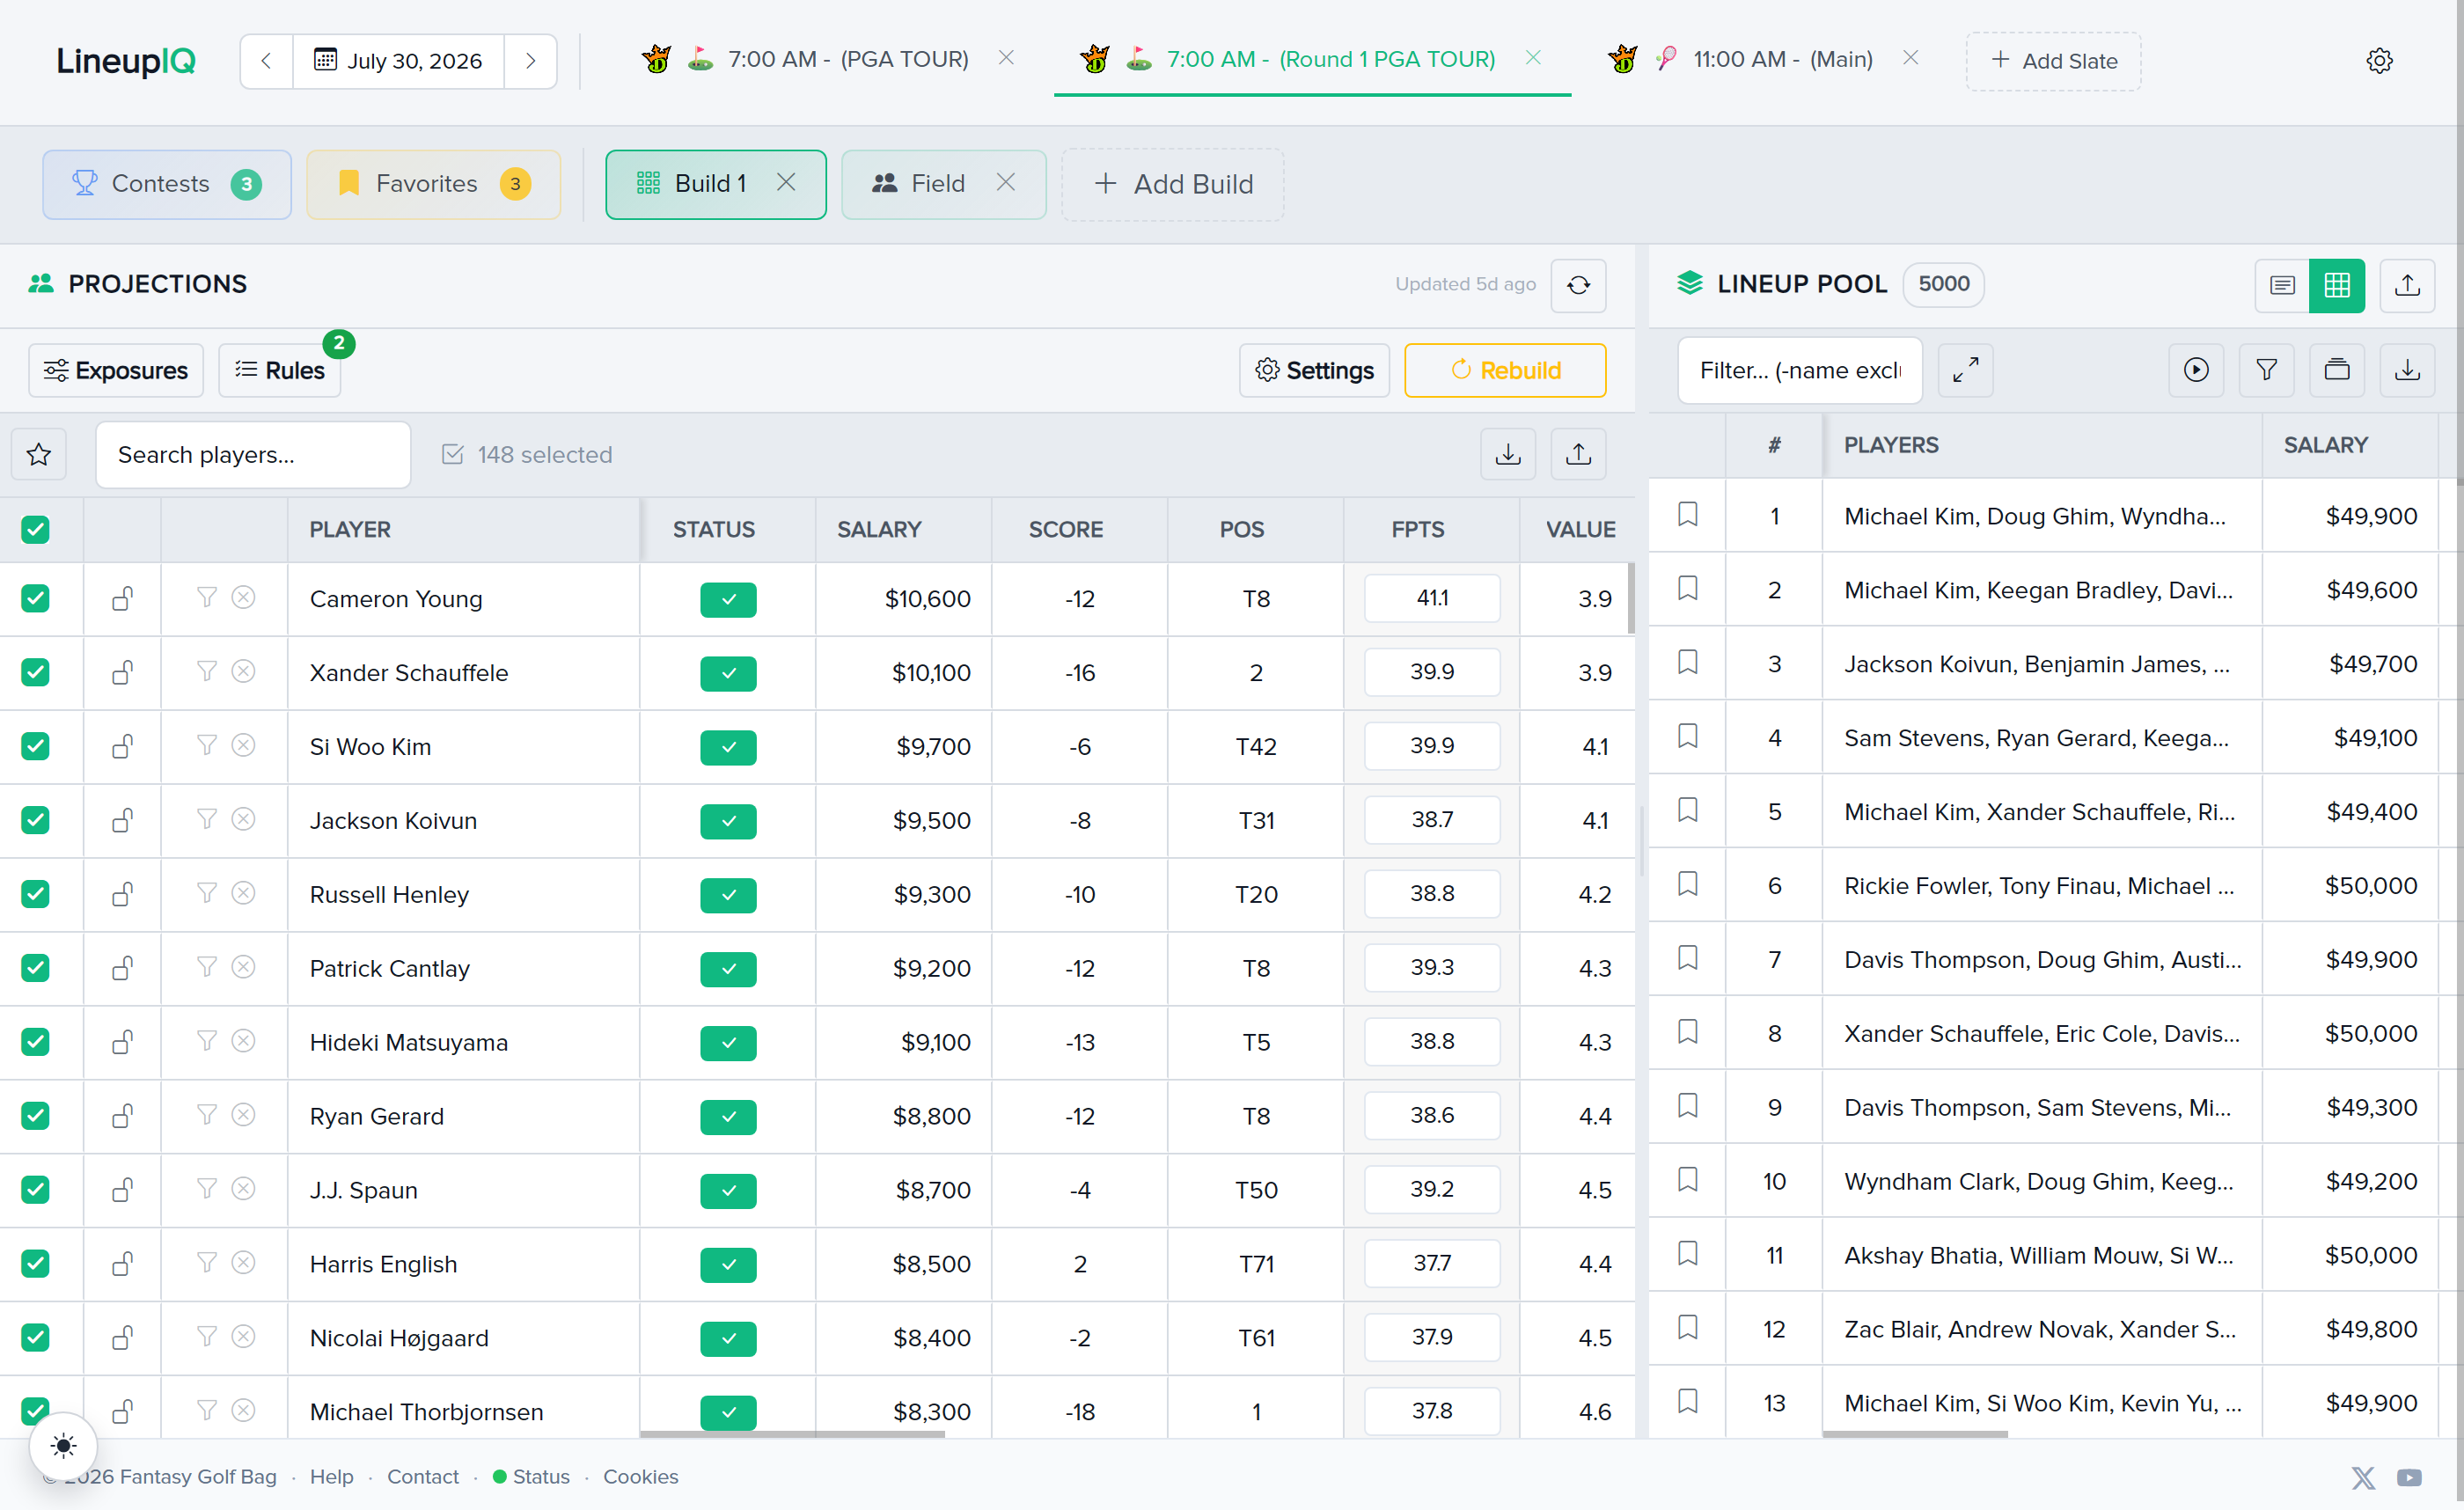Uncheck Si Woo Kim

pyautogui.click(x=36, y=746)
